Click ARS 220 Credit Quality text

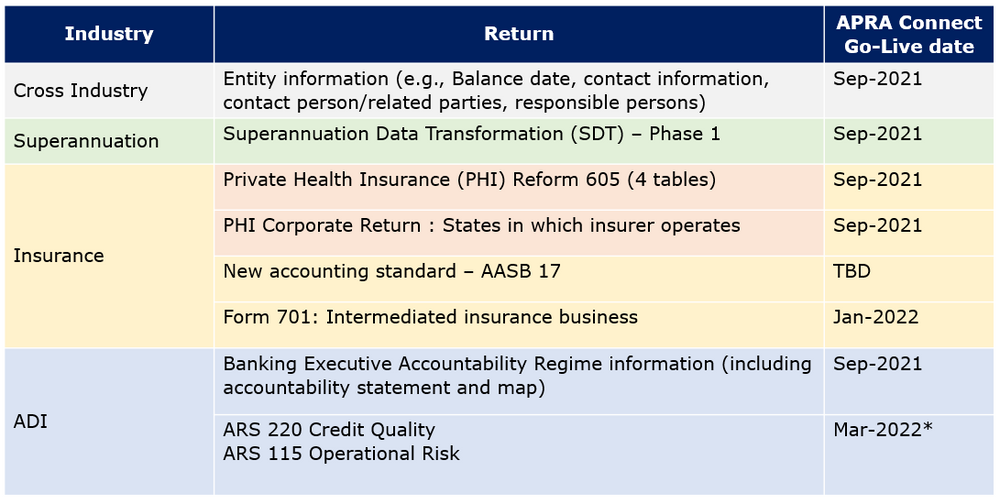point(329,430)
